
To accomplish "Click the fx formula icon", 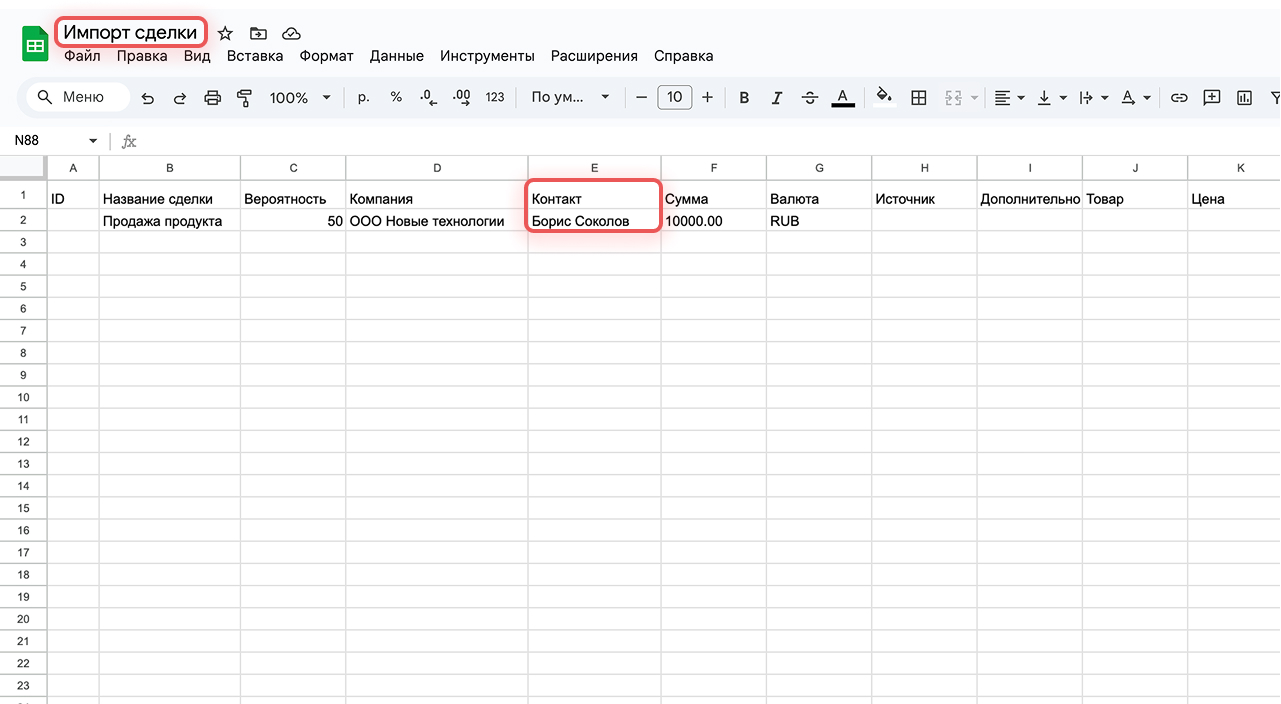I will coord(129,141).
